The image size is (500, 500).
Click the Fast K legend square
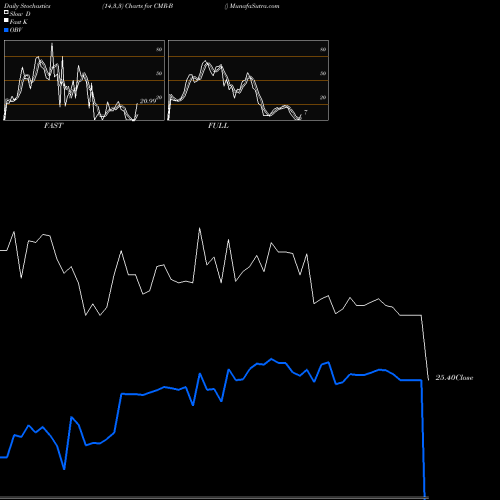pyautogui.click(x=6, y=21)
